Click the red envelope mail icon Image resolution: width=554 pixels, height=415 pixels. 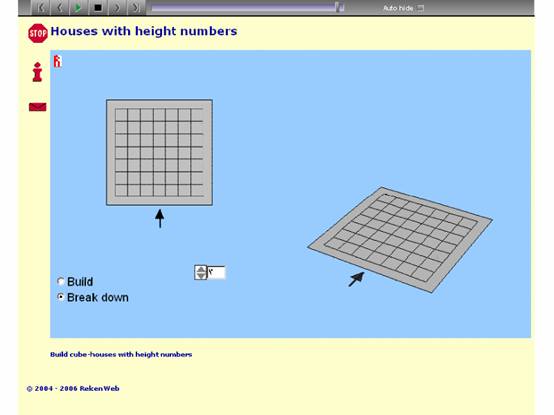pos(37,107)
